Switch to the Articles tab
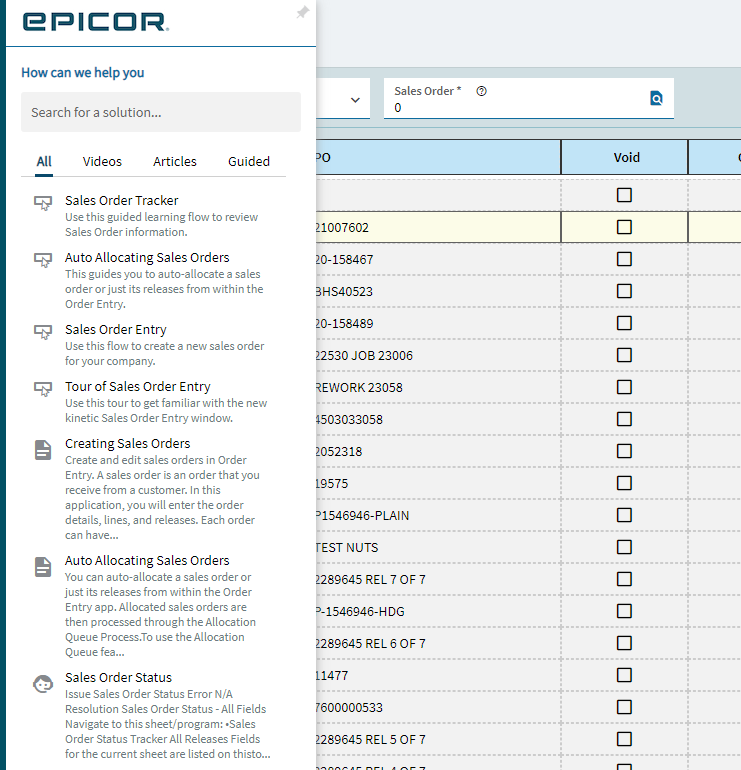 (x=175, y=162)
